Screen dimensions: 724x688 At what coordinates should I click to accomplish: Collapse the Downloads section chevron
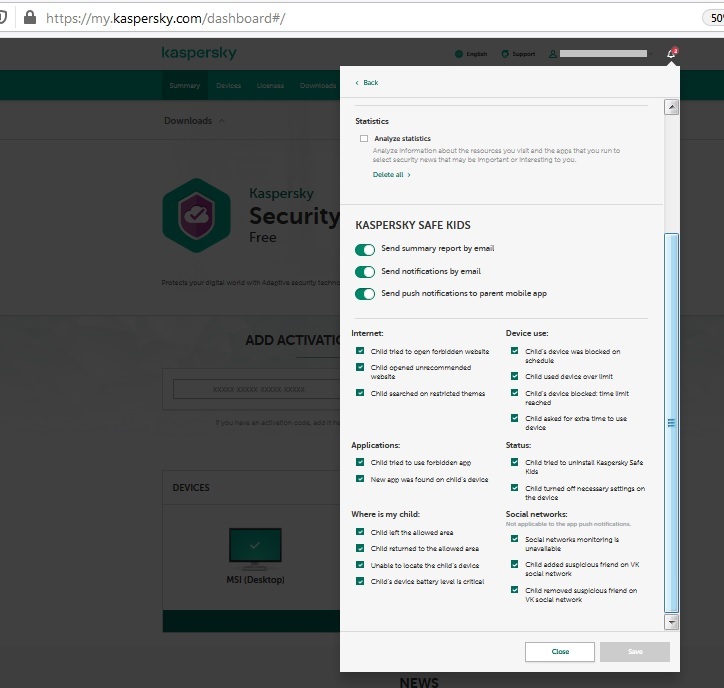pyautogui.click(x=222, y=121)
